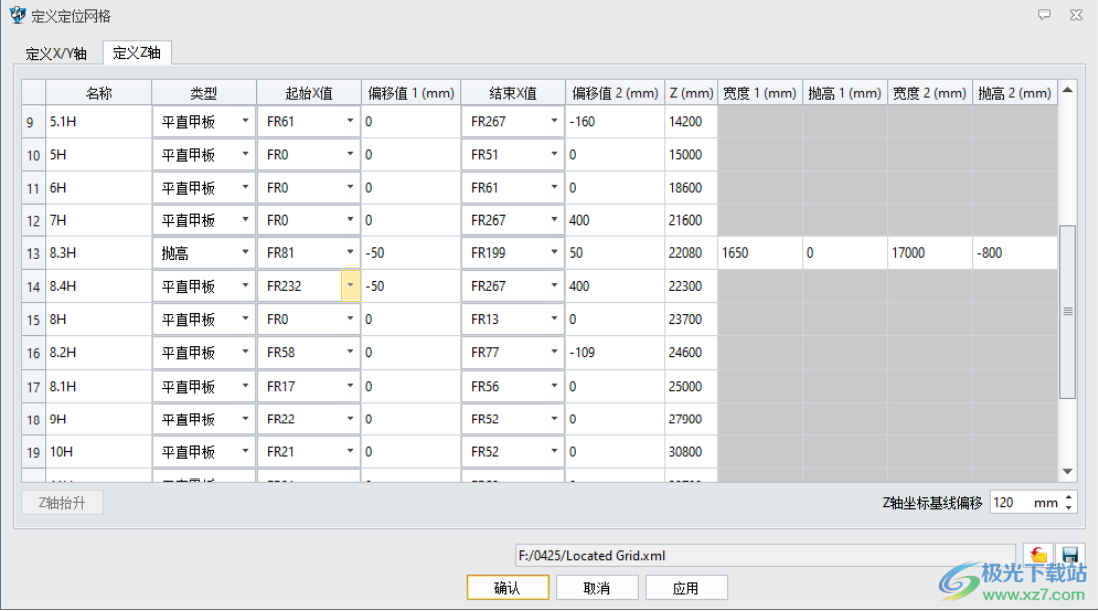
Task: Select row number 13 header
Action: pyautogui.click(x=34, y=253)
